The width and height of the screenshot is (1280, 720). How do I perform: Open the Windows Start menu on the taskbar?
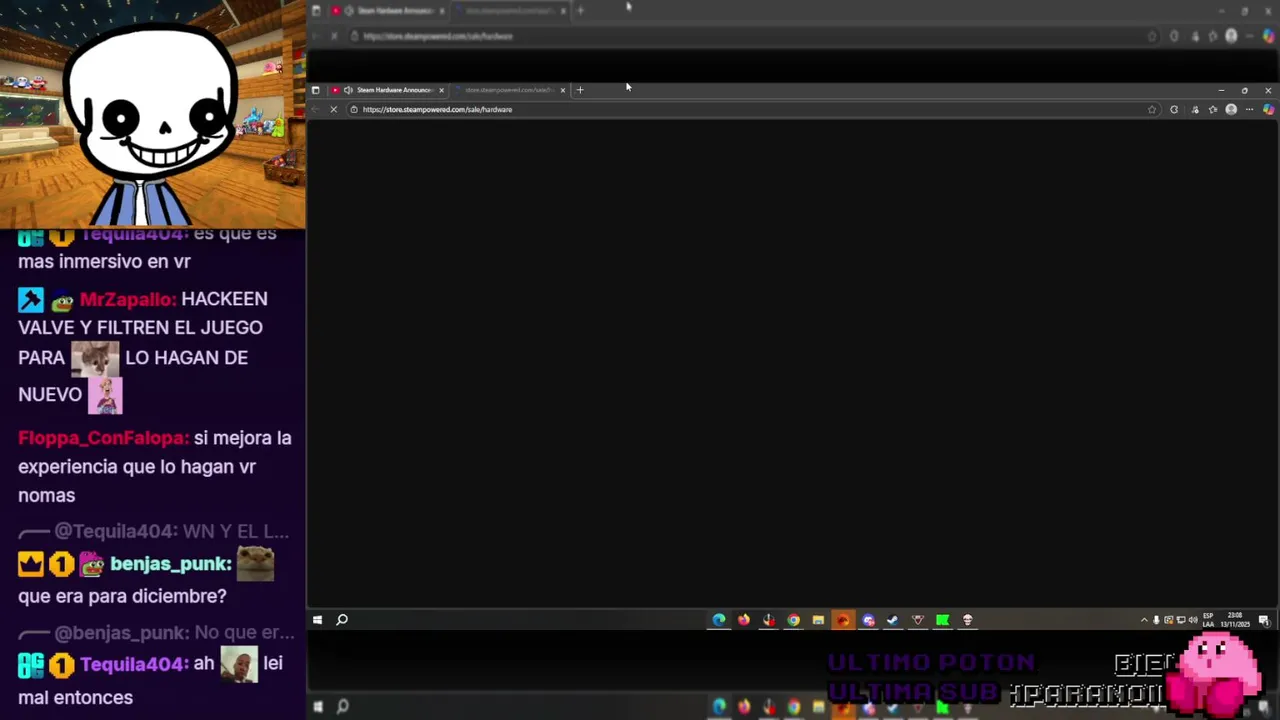click(317, 620)
